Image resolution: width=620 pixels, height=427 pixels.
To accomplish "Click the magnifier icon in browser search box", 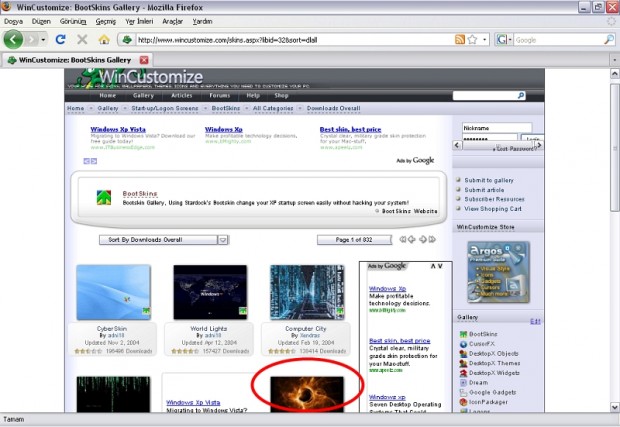I will 609,40.
